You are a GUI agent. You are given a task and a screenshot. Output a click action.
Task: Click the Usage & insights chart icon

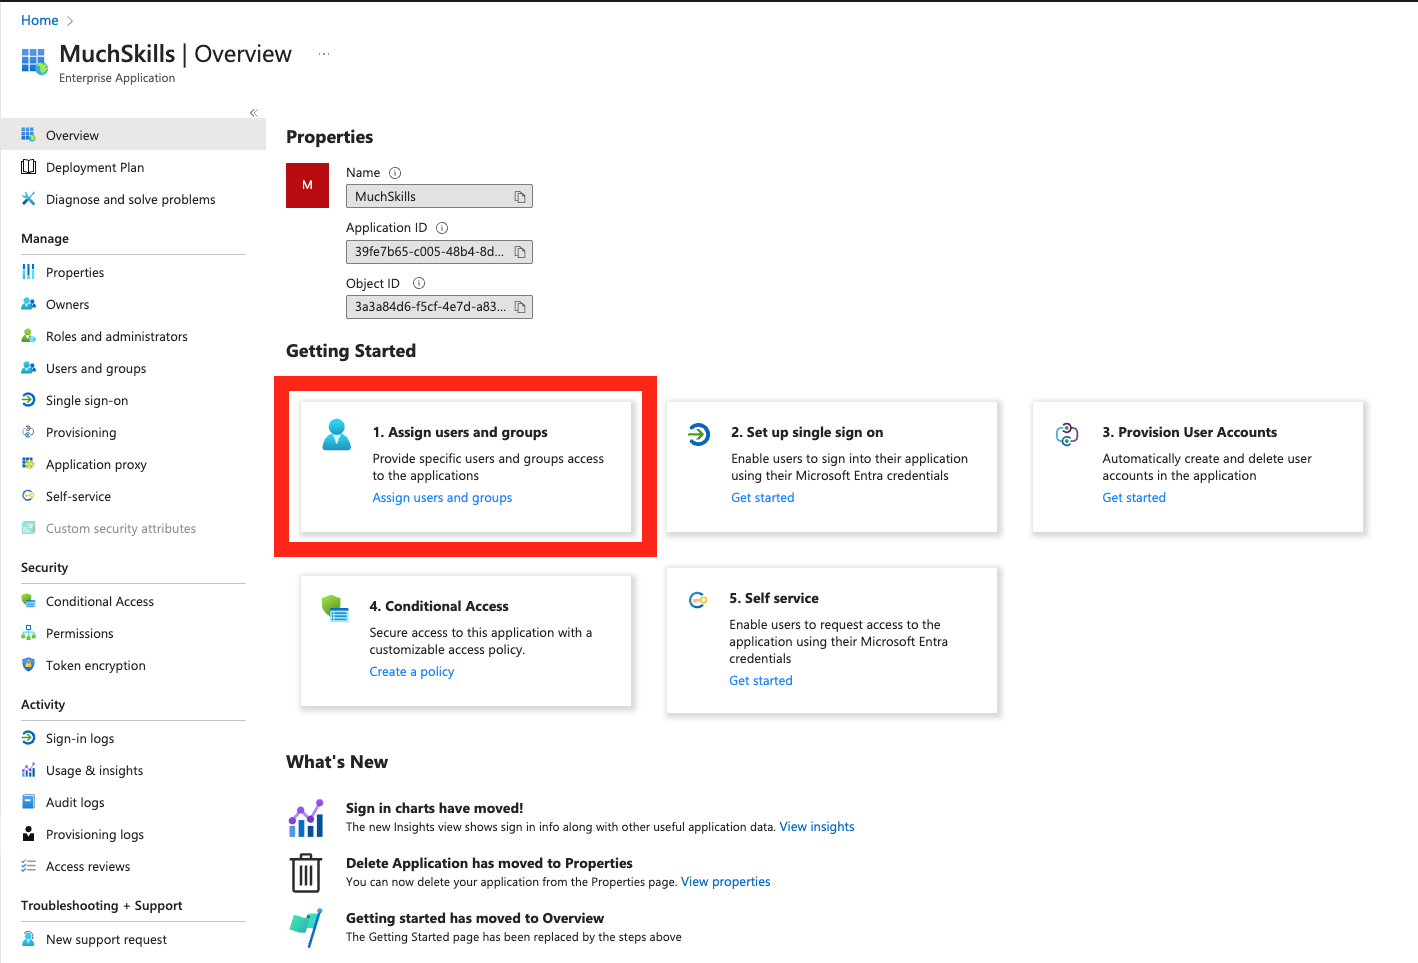[28, 770]
